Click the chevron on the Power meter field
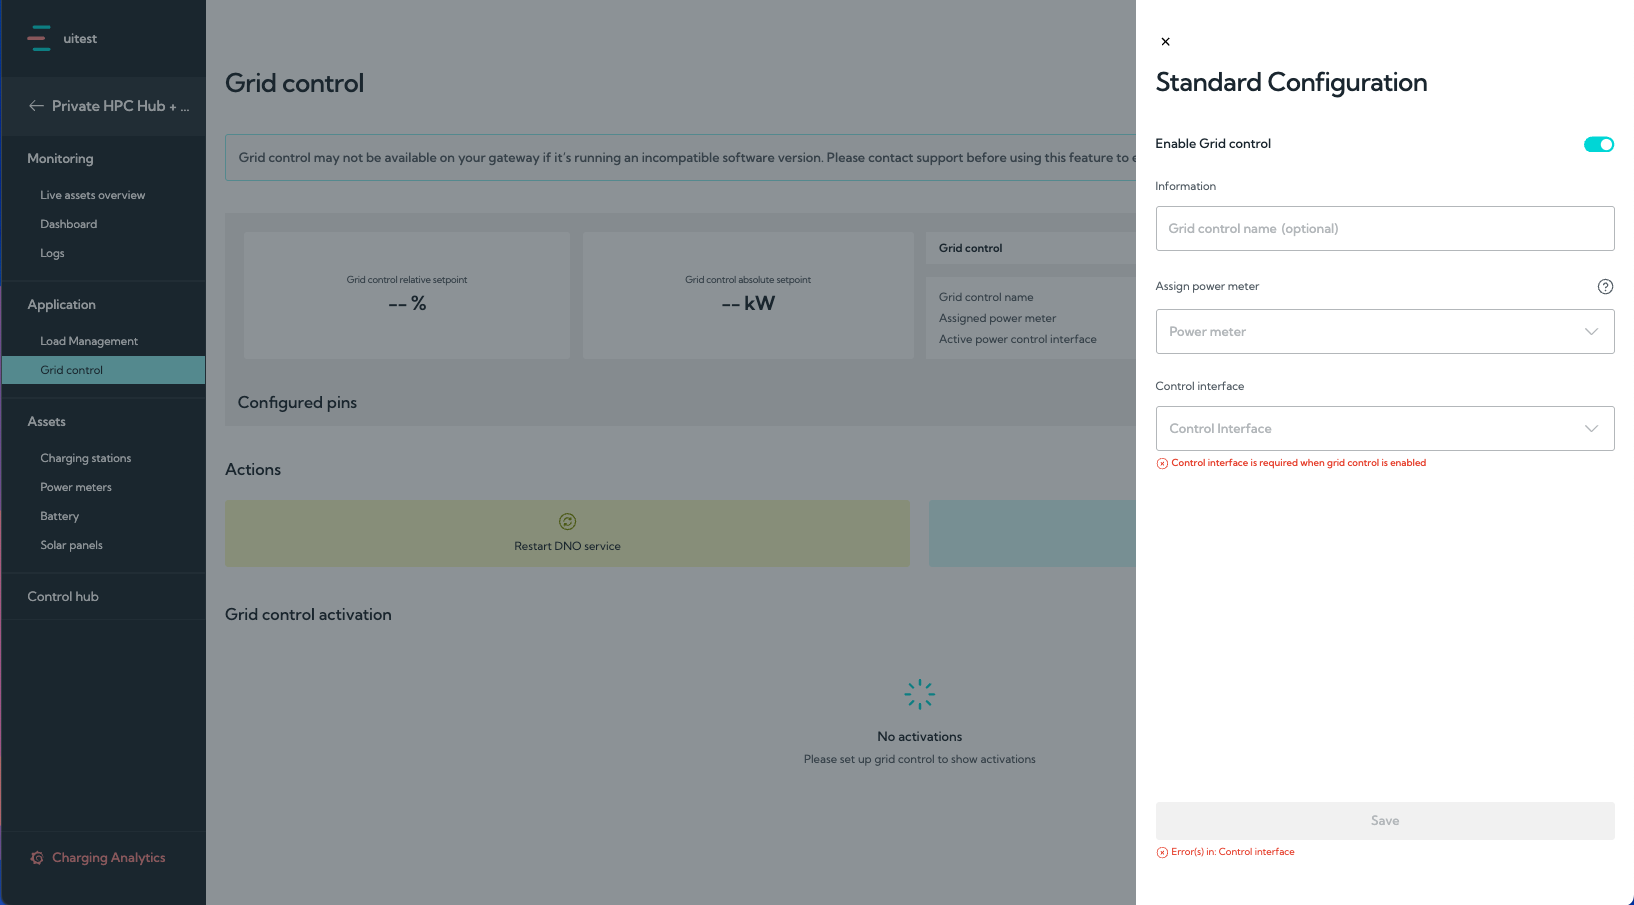The height and width of the screenshot is (905, 1634). pos(1591,331)
